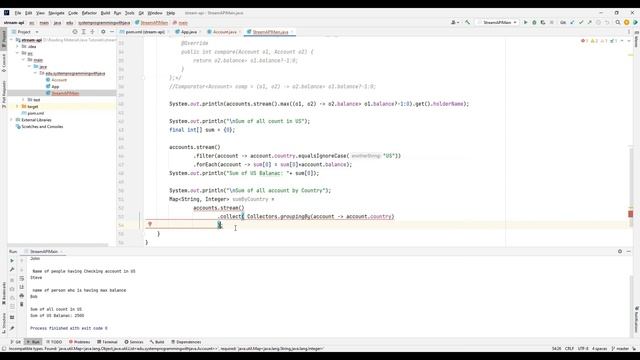Image resolution: width=640 pixels, height=360 pixels.
Task: Click the Bookmarks vertical sidebar tab
Action: point(4,293)
